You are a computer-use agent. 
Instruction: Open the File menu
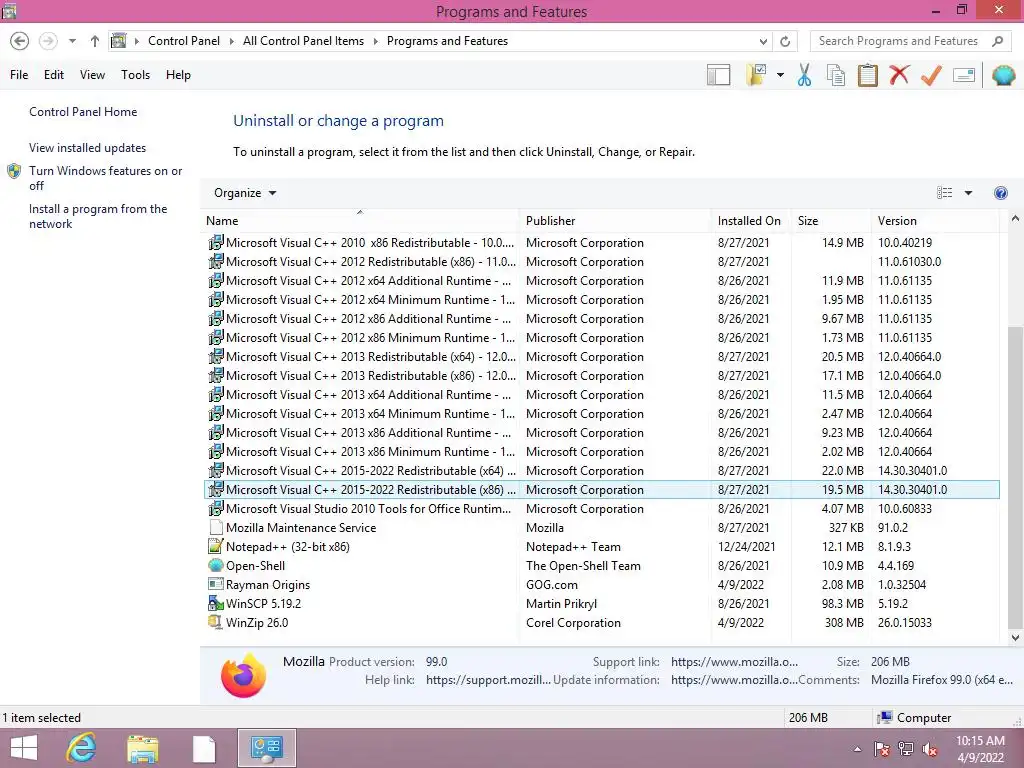(x=19, y=74)
